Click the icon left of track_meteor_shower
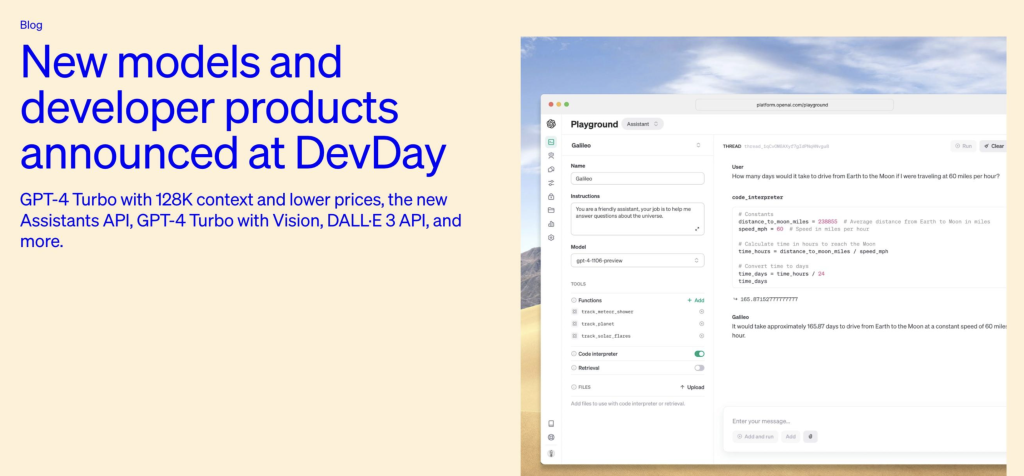 tap(575, 312)
